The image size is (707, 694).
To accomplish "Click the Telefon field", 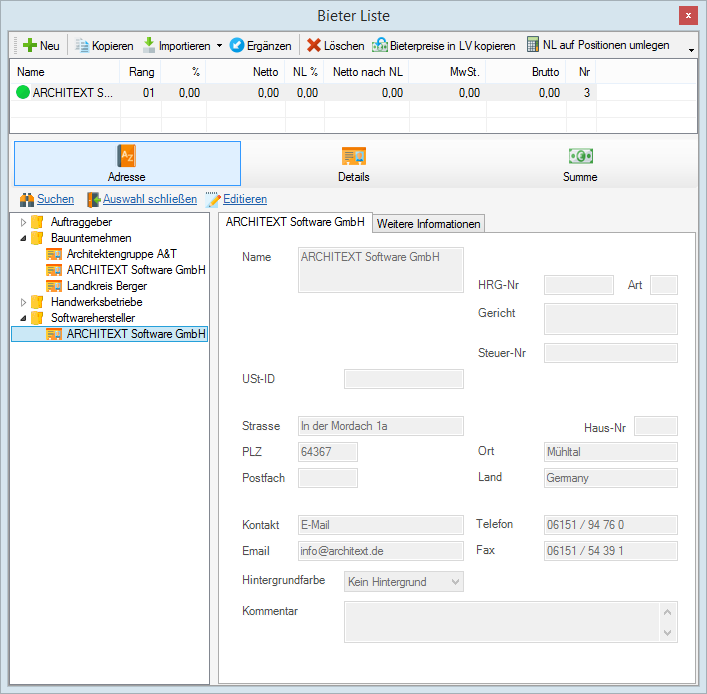I will point(611,525).
